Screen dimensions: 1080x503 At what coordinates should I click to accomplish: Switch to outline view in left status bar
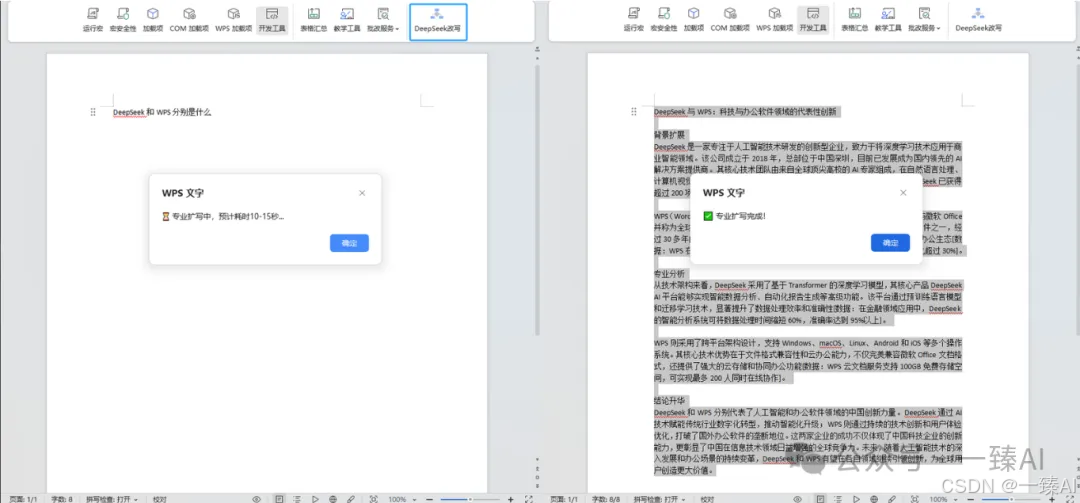point(297,498)
